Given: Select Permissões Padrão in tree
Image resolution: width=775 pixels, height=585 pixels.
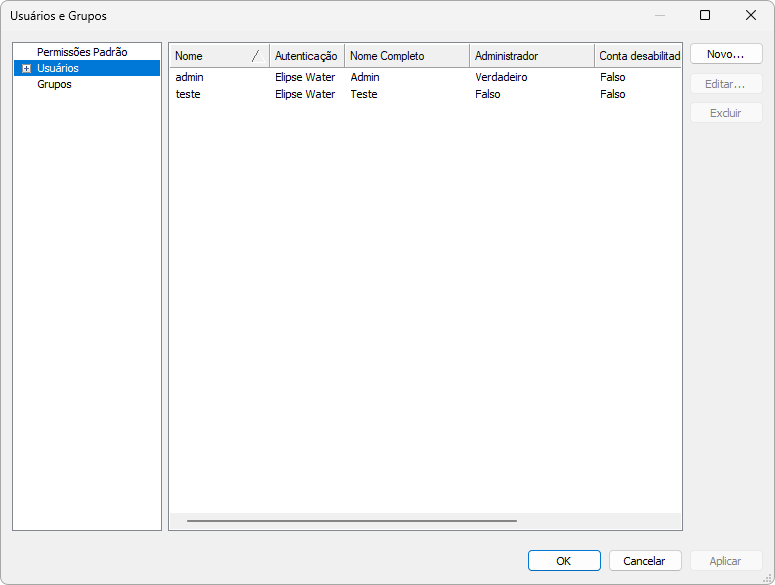Looking at the screenshot, I should pyautogui.click(x=82, y=52).
